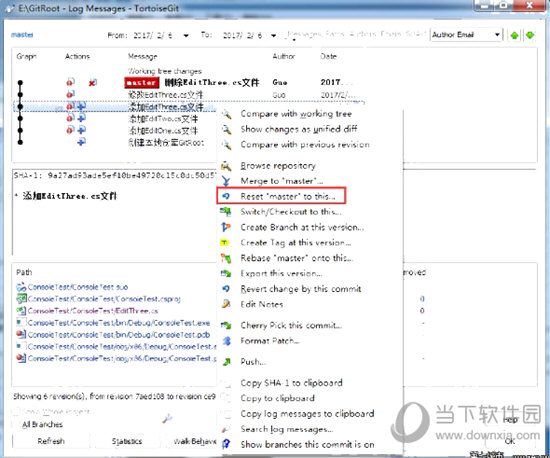Viewport: 550px width, 458px height.
Task: Click the second green navigation arrow icon
Action: [530, 35]
